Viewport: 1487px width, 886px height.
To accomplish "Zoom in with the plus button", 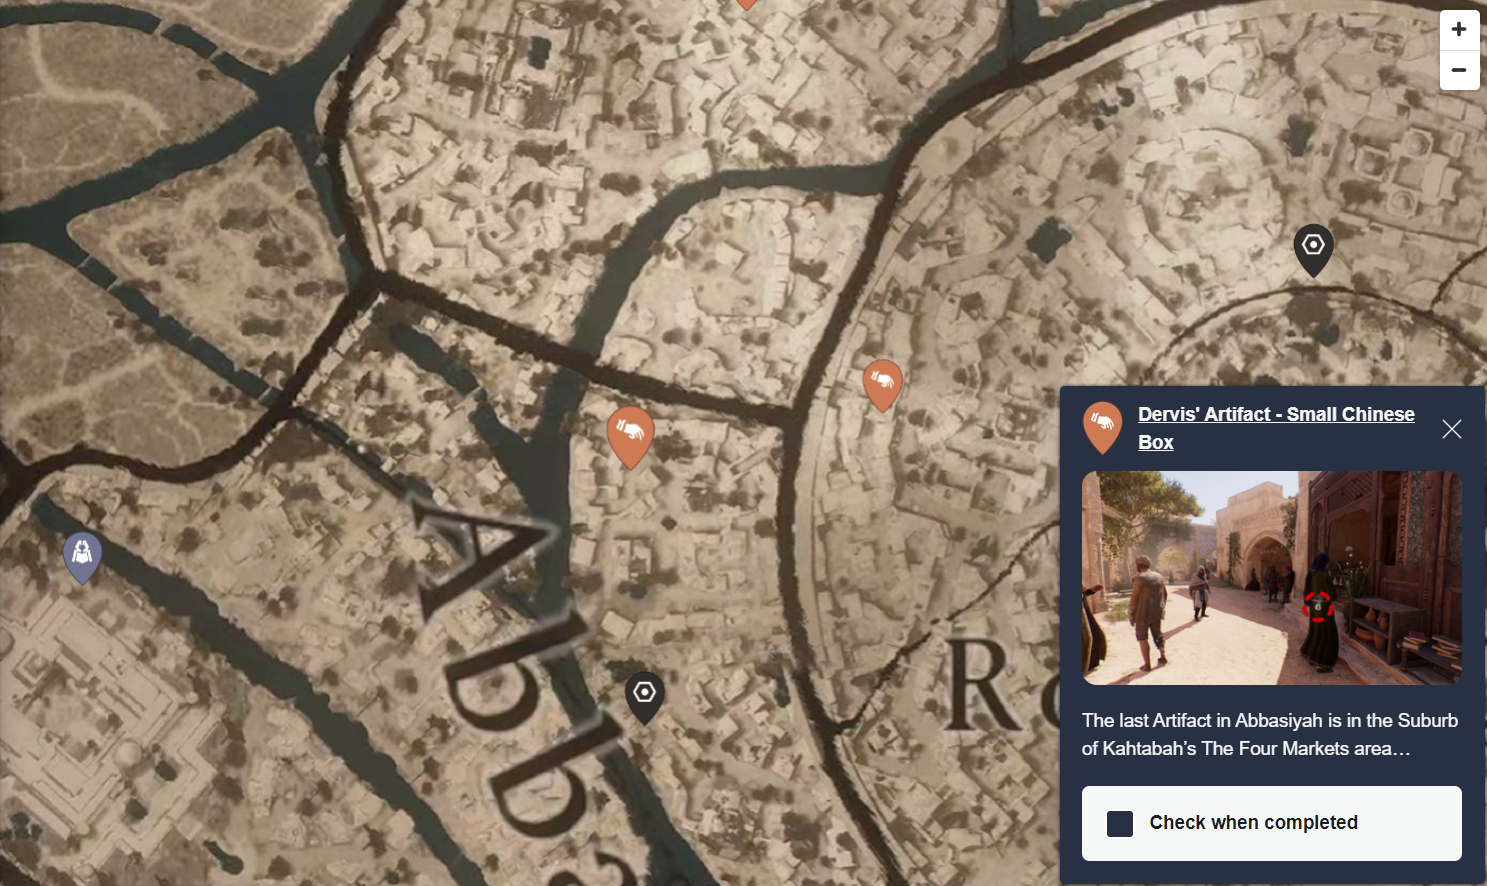I will coord(1459,30).
